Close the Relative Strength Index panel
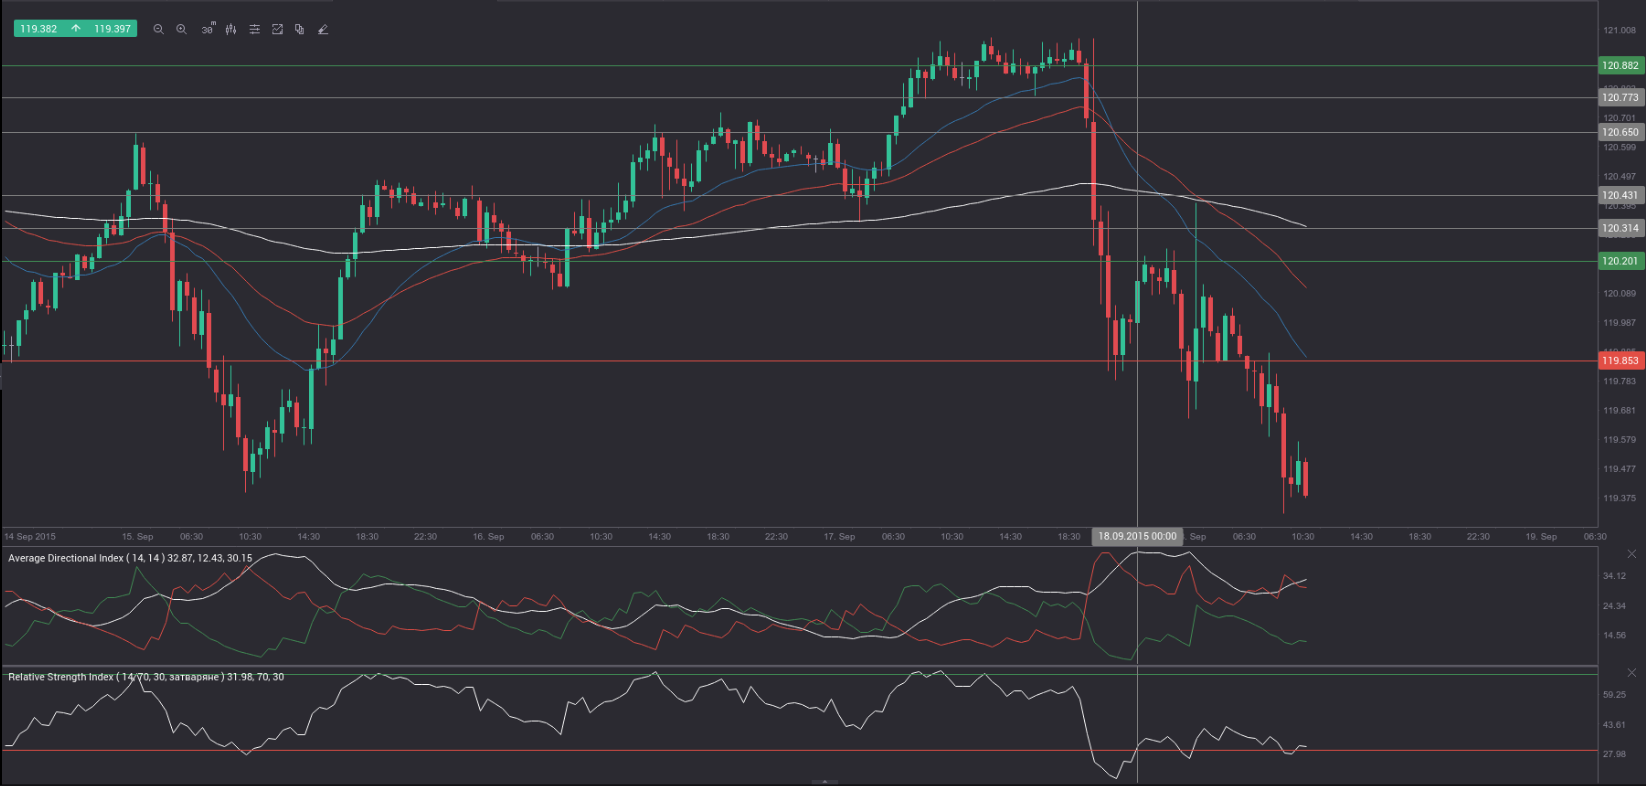Screen dimensions: 1646x786 [x=1631, y=673]
